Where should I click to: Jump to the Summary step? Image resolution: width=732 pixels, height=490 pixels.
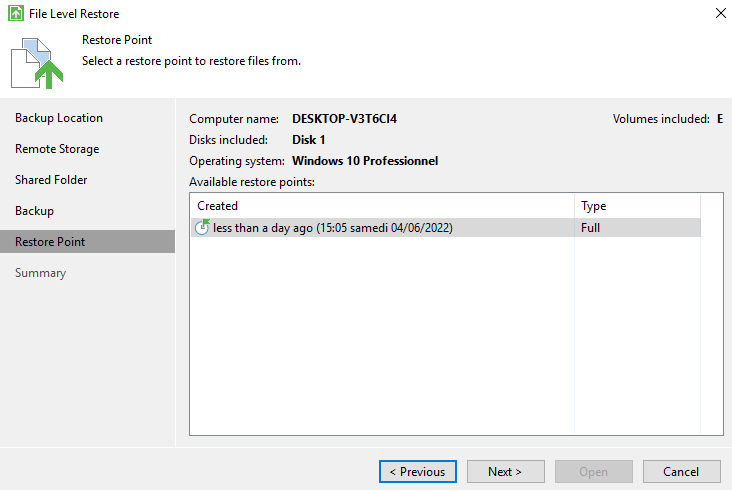point(40,273)
